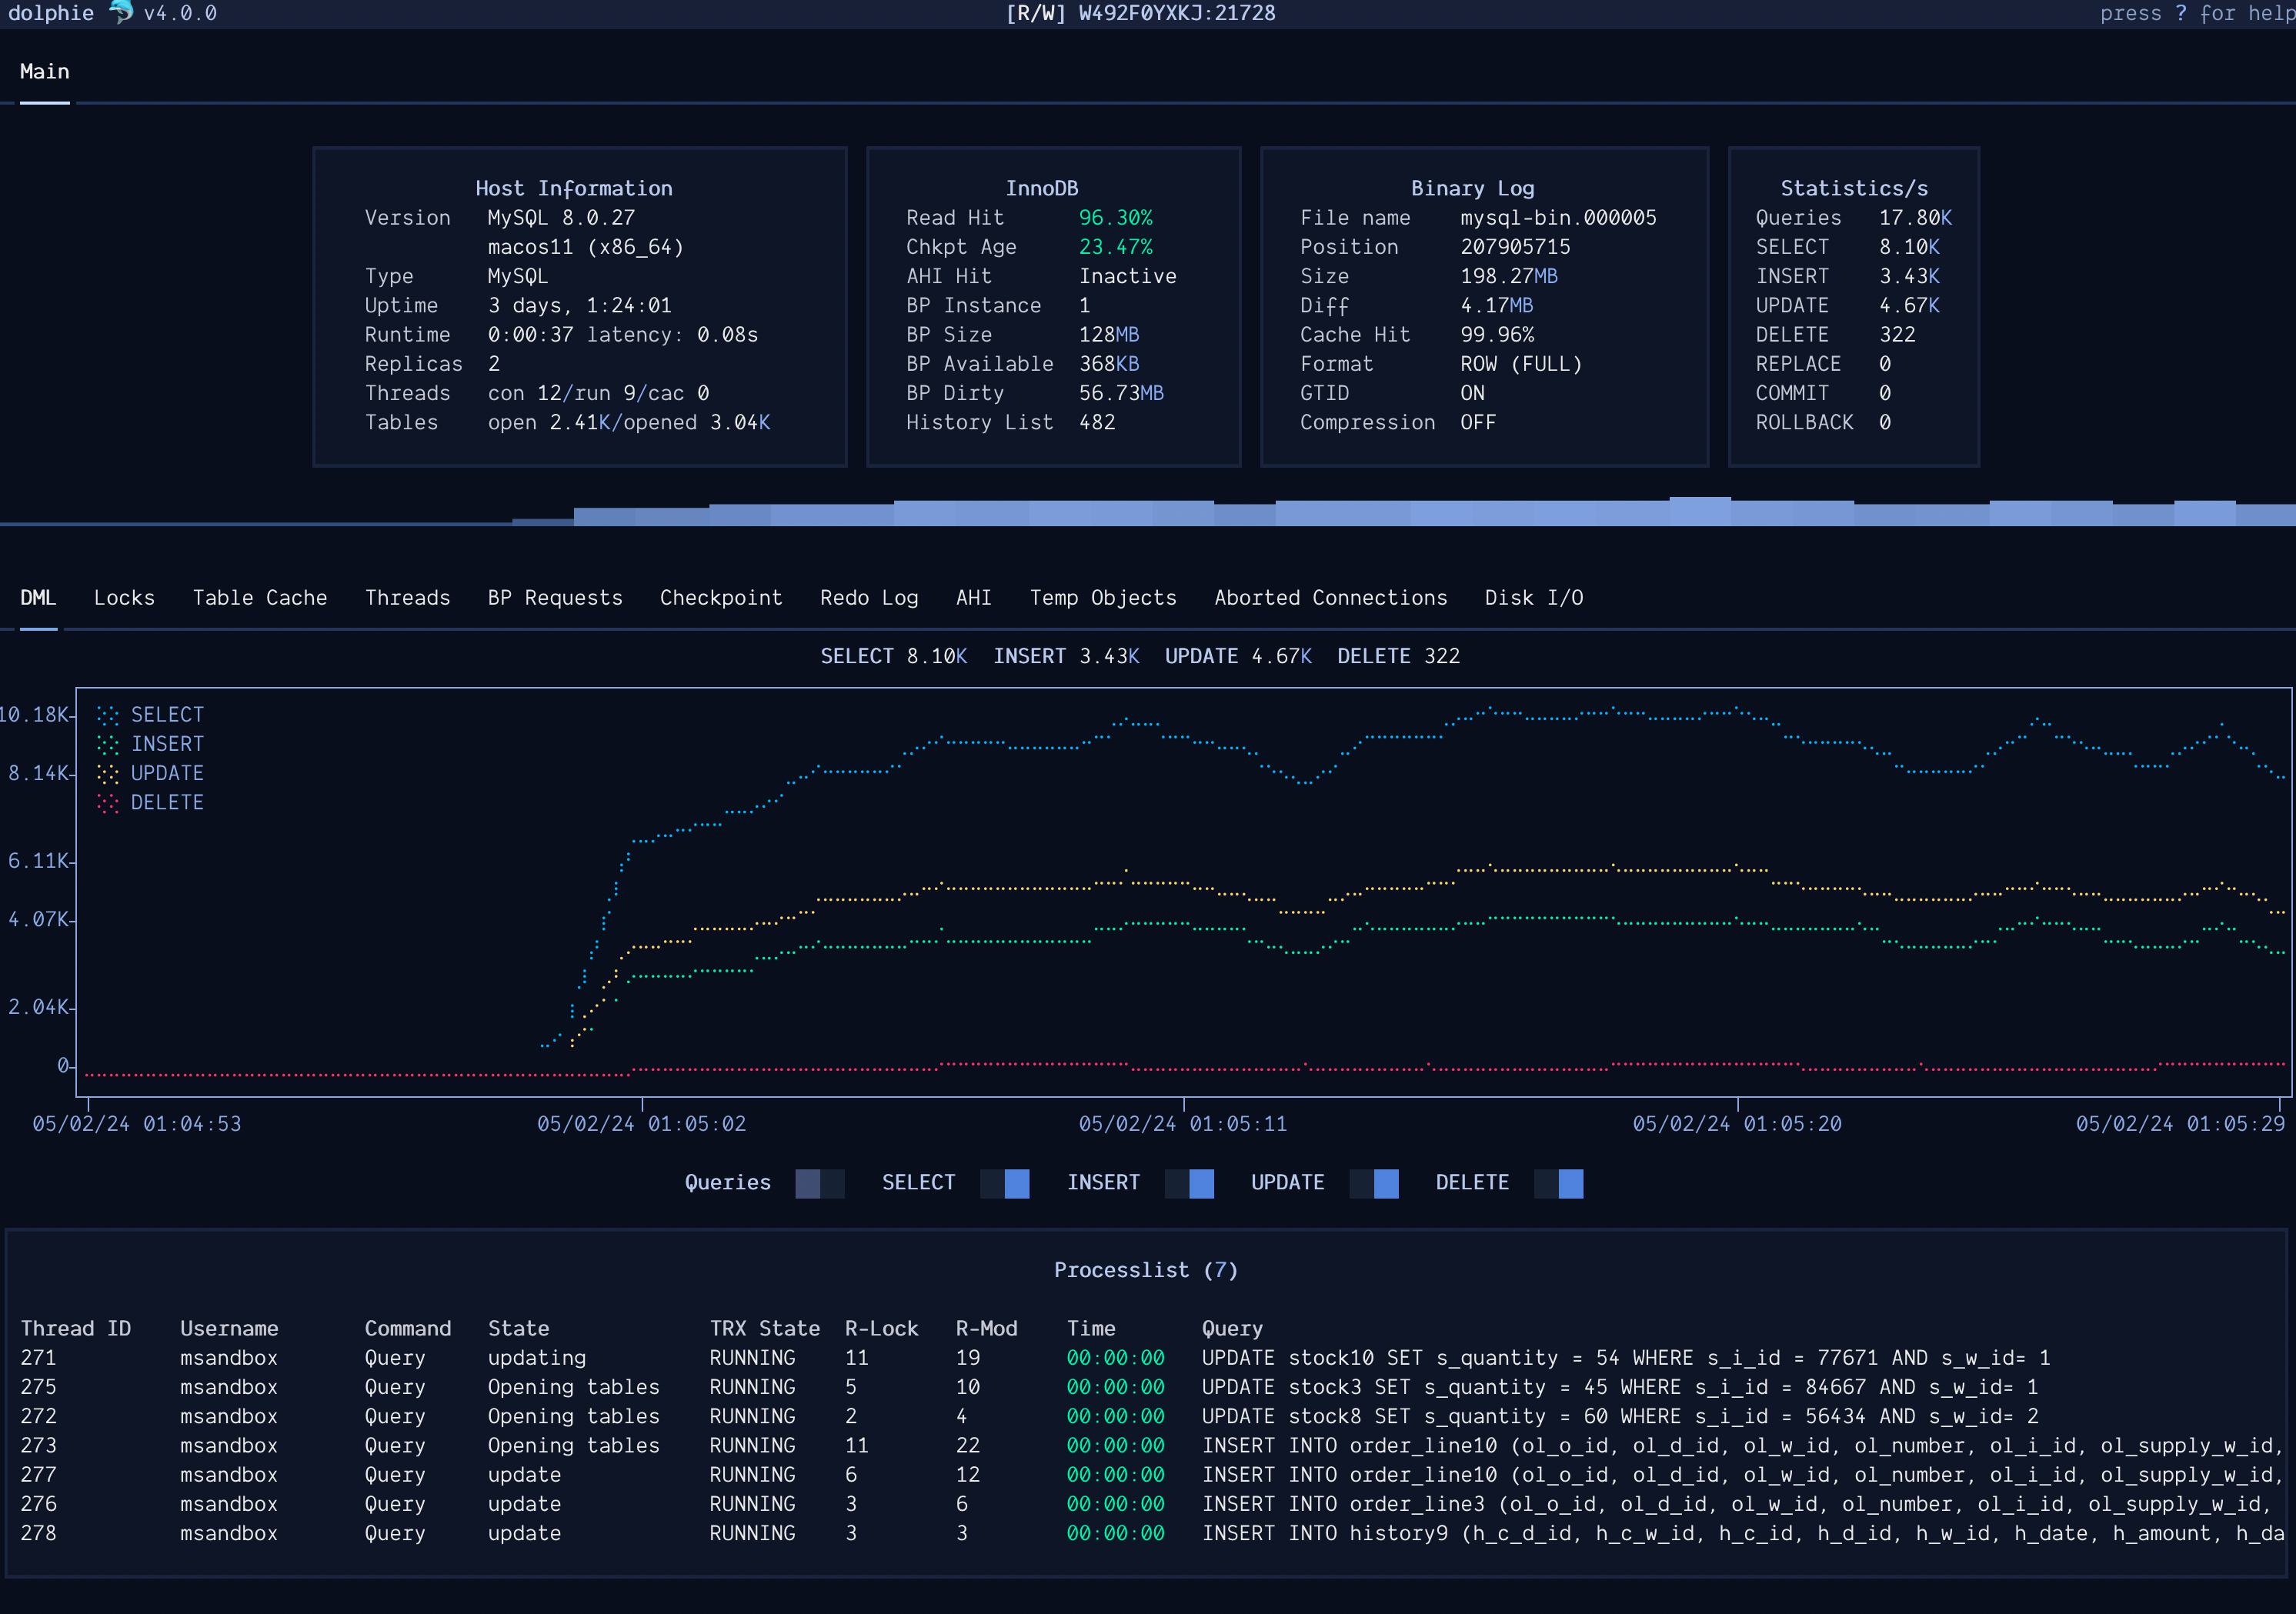2296x1614 pixels.
Task: Toggle the UPDATE graph switch
Action: [1373, 1183]
